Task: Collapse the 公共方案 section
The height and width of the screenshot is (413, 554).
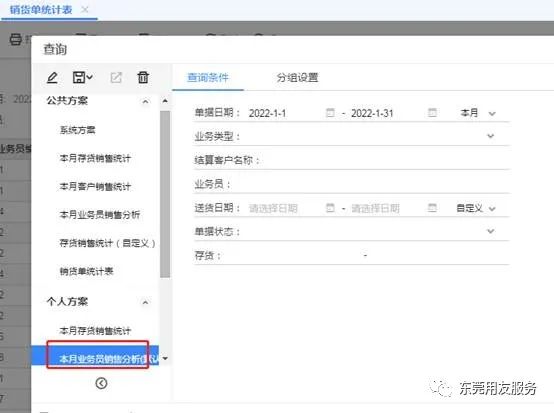Action: pos(145,102)
